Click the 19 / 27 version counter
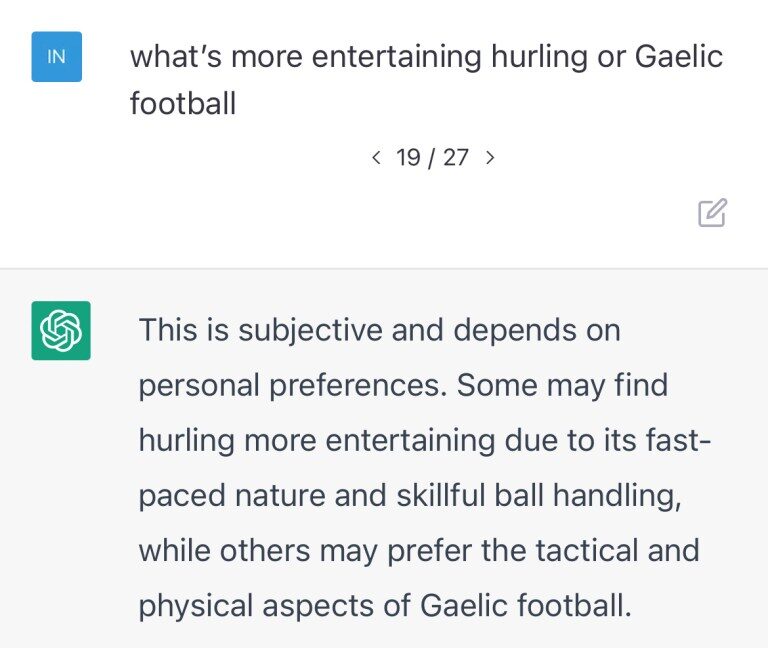Image resolution: width=768 pixels, height=648 pixels. 432,158
